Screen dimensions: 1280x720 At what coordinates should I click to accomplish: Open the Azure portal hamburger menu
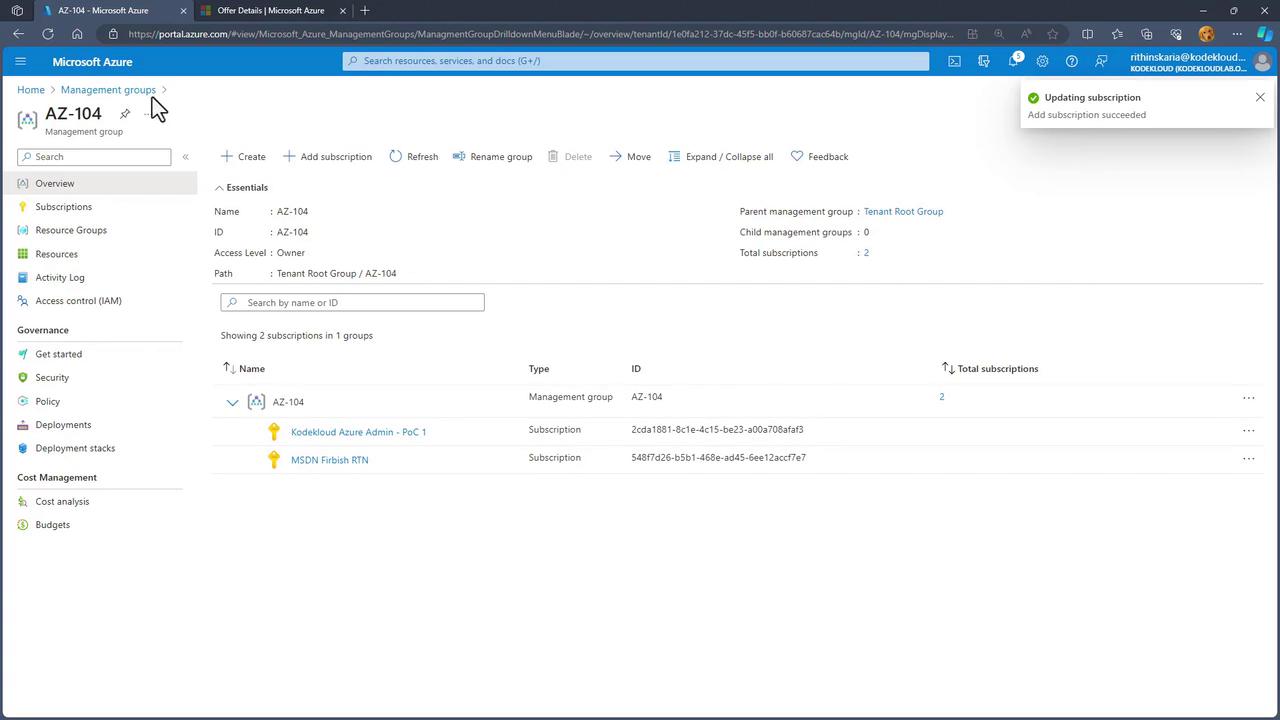tap(20, 61)
